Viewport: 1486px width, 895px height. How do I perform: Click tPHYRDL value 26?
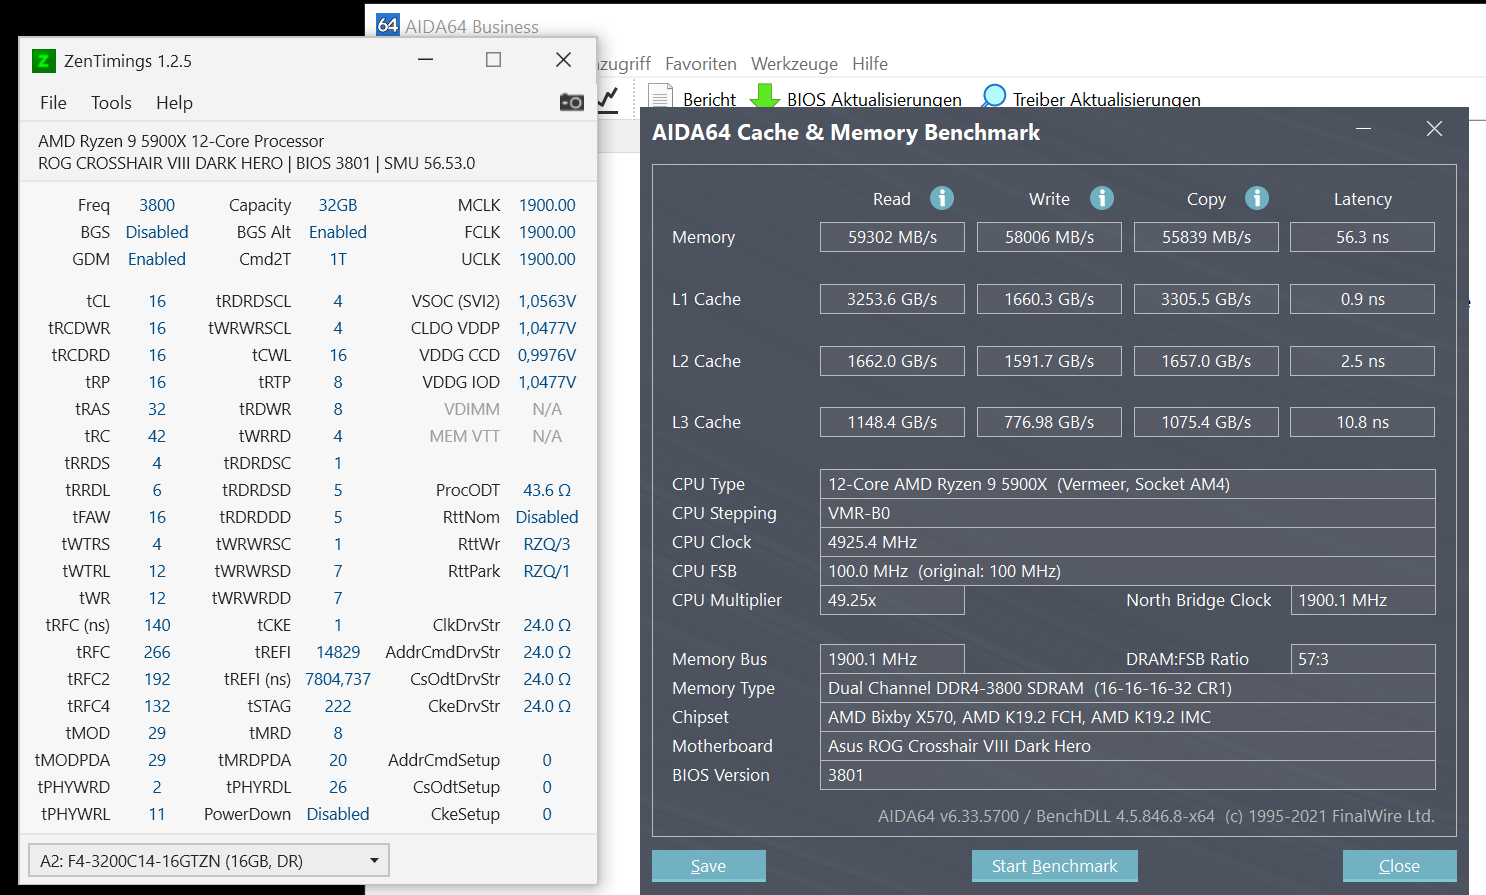coord(338,787)
